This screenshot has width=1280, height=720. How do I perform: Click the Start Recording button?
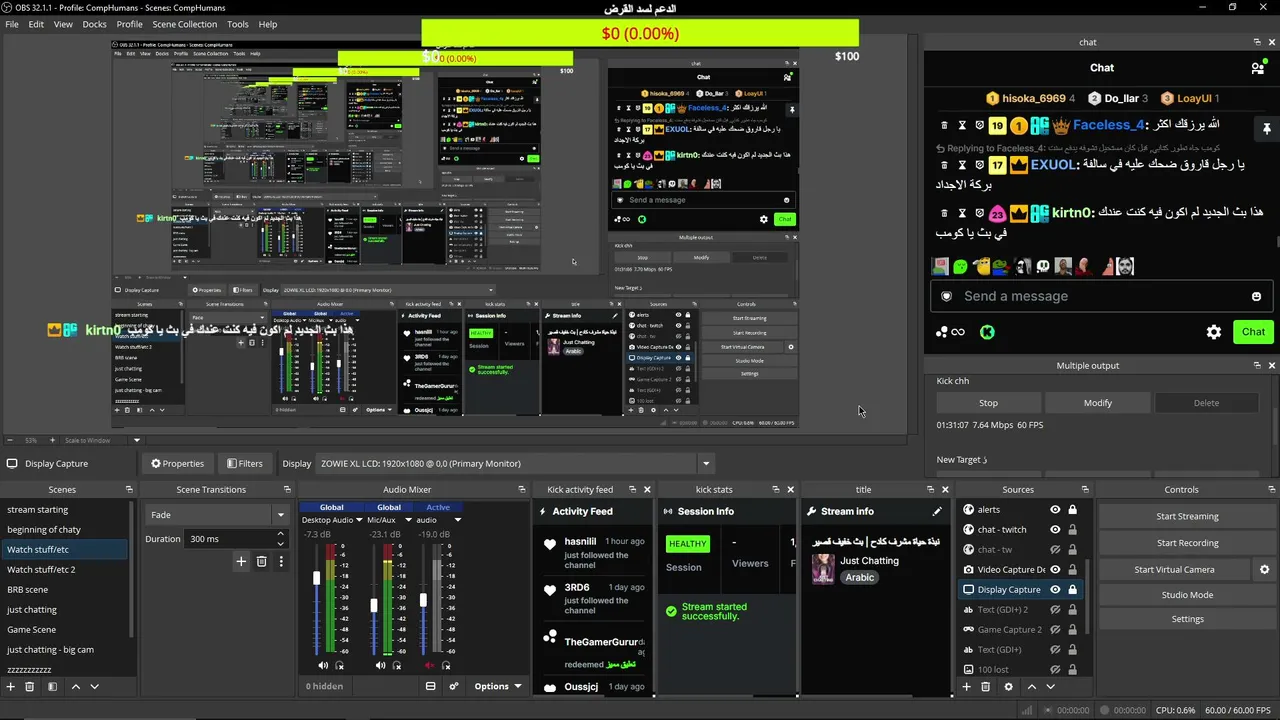pyautogui.click(x=1187, y=543)
